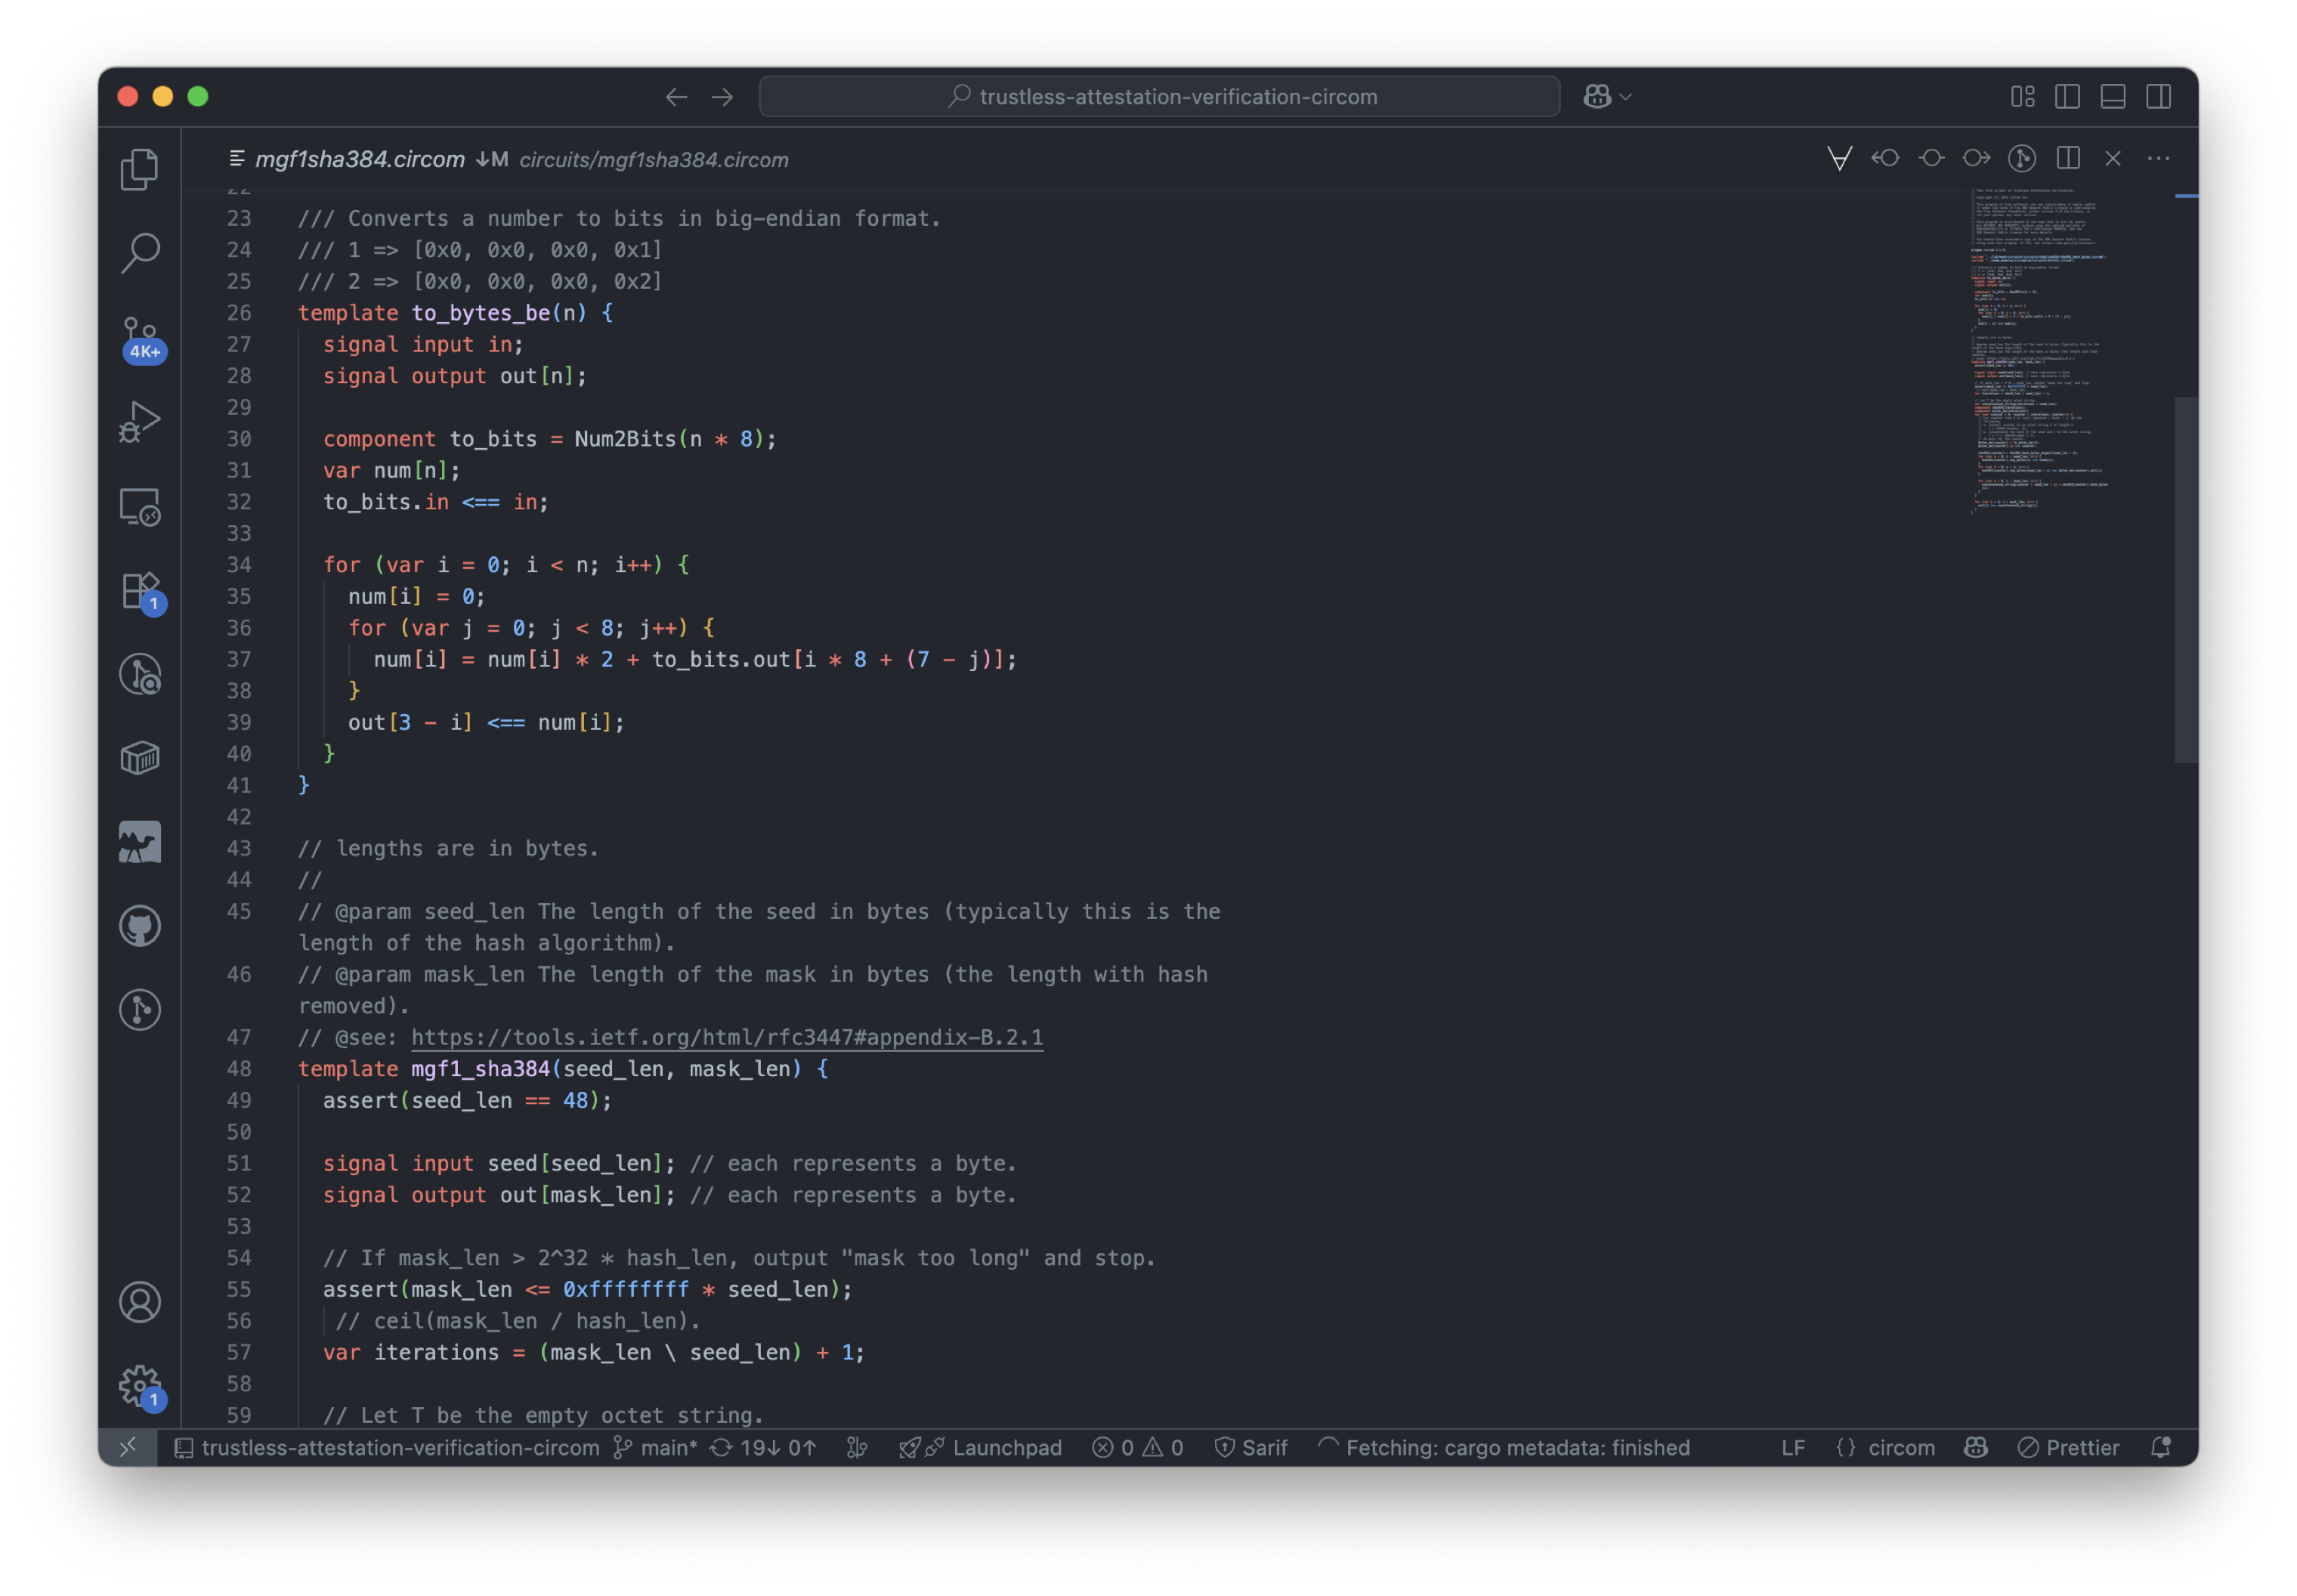Toggle the secondary side bar visibility
Screen dimensions: 2297x1596
[x=2158, y=97]
